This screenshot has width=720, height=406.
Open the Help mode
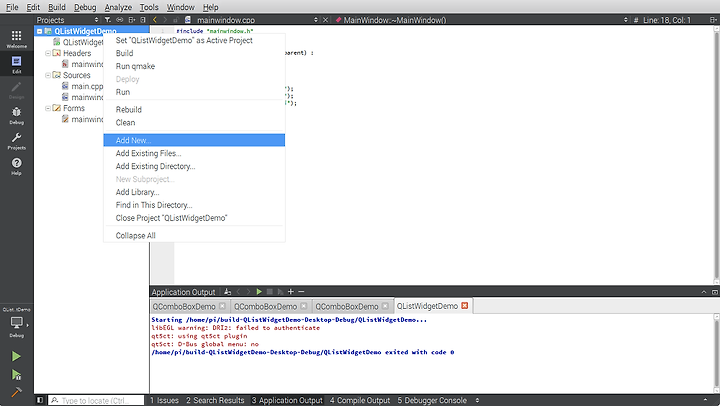coord(17,166)
